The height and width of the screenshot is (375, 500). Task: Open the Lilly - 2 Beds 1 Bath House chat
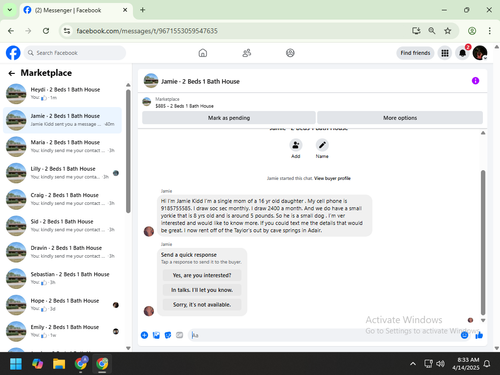62,173
